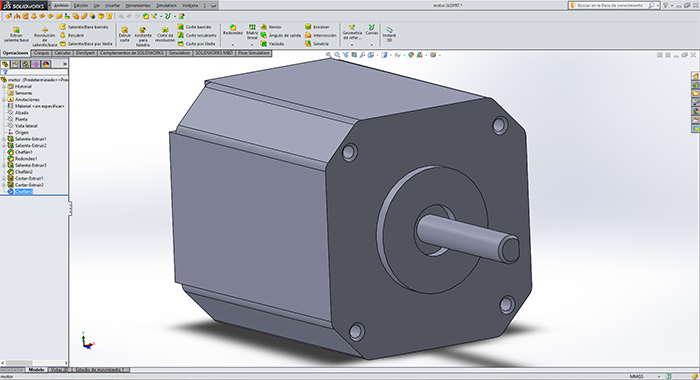Open Asistente para taladro tool
Viewport: 700px width, 380px height.
(143, 37)
